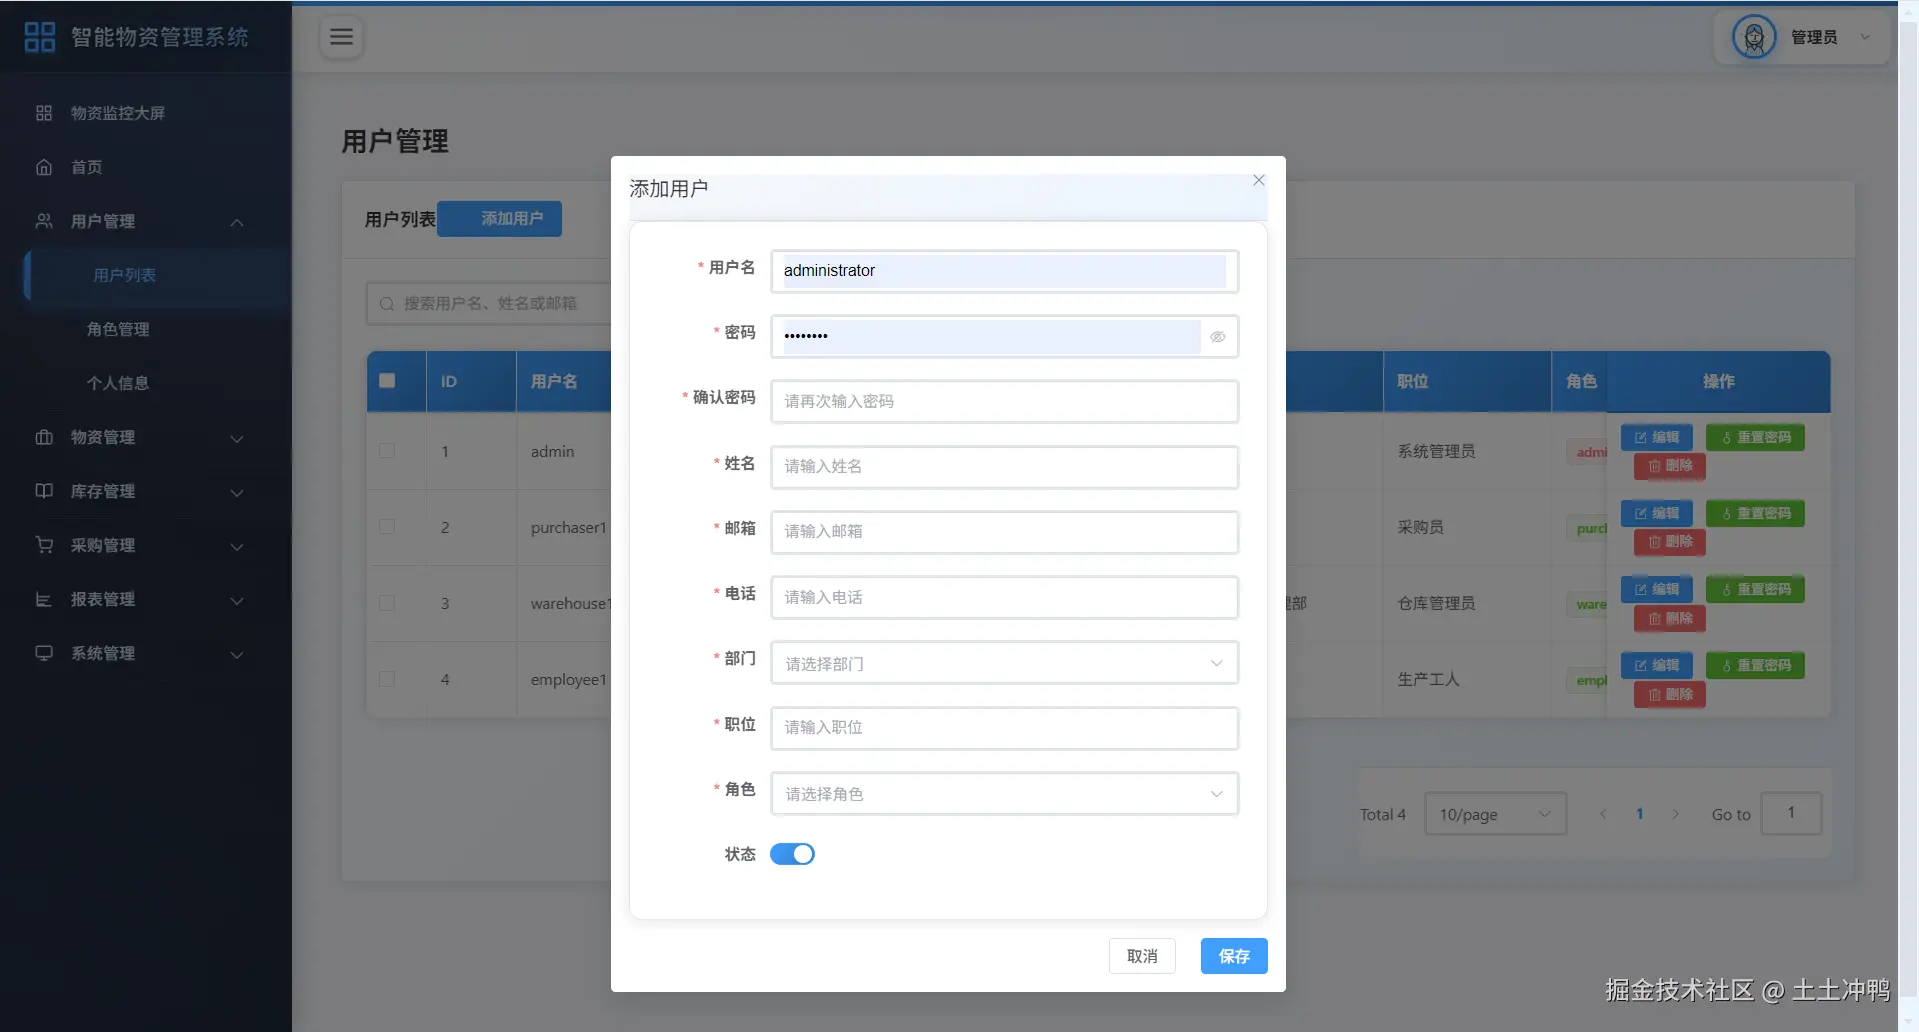This screenshot has width=1919, height=1032.
Task: Go to 首页 menu item
Action: point(146,167)
